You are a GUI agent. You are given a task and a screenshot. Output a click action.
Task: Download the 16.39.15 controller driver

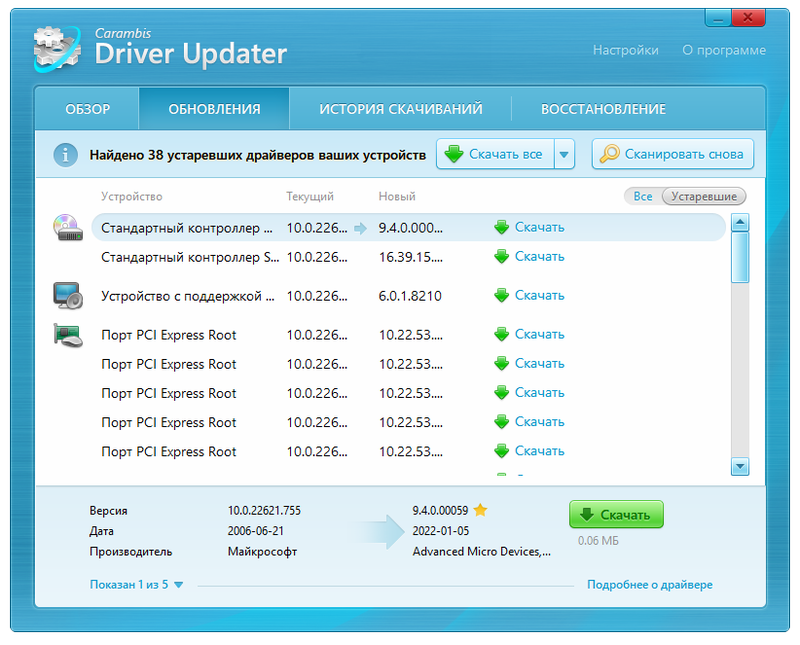[x=530, y=256]
